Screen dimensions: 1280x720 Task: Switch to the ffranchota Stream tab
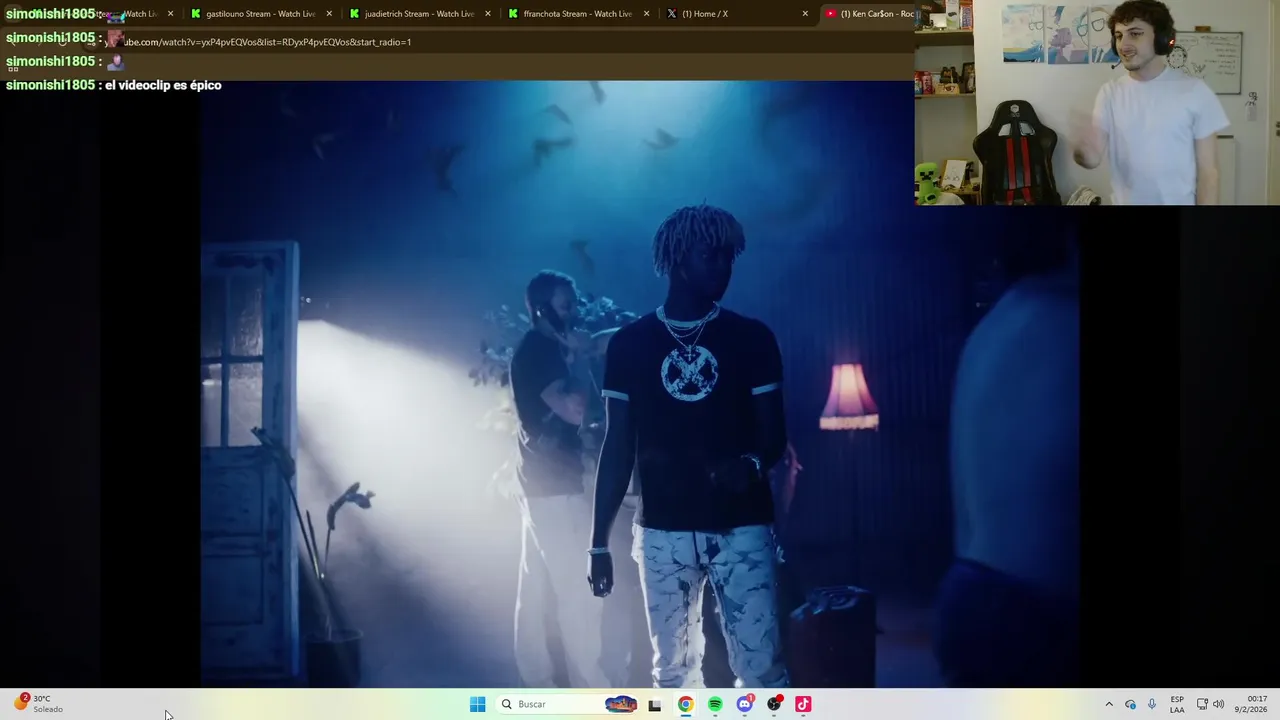pyautogui.click(x=577, y=14)
